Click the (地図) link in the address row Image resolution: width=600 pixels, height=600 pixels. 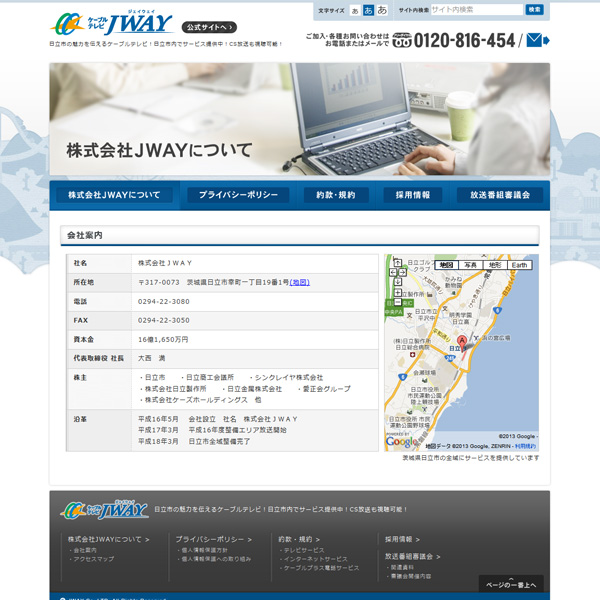pyautogui.click(x=300, y=282)
